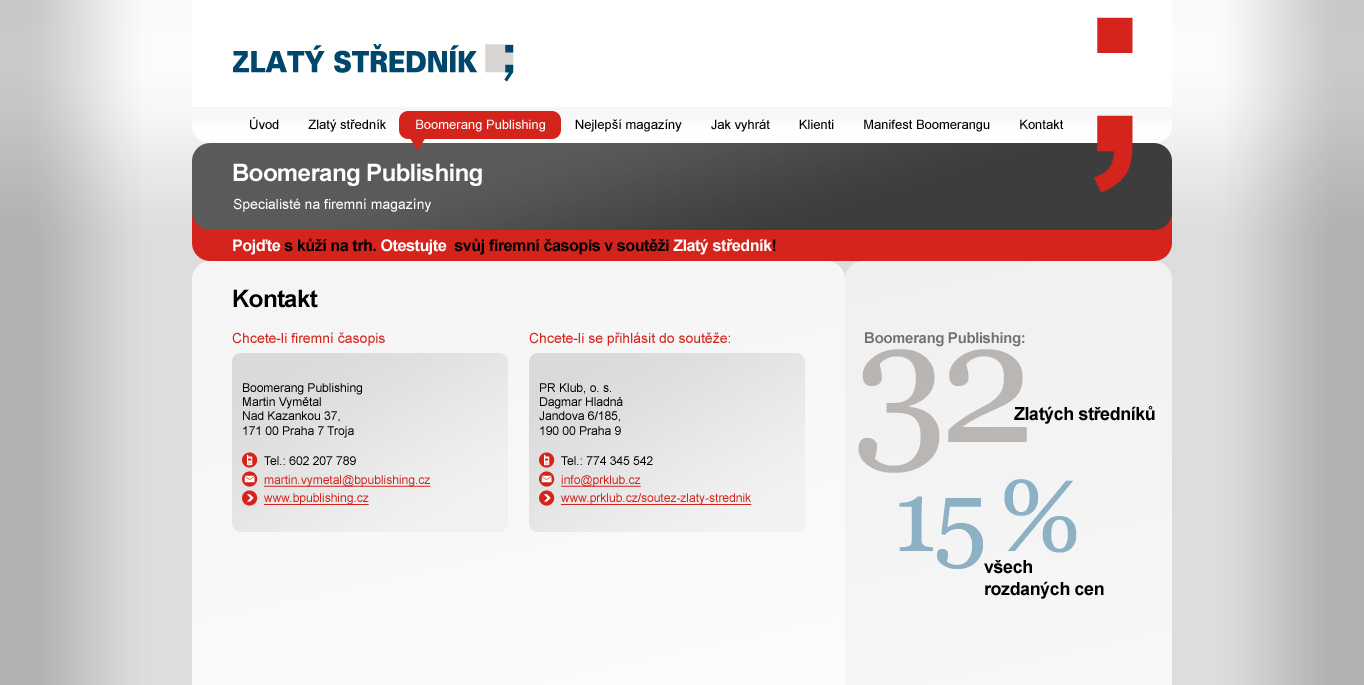Click envelope icon next to info@prklub.cz

click(547, 480)
